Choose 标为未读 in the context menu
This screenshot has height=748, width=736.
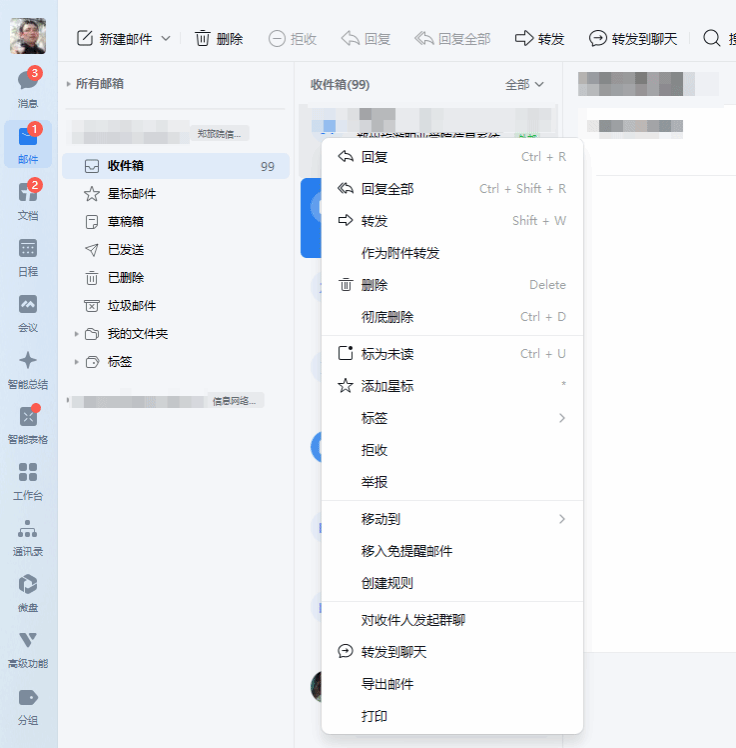(387, 354)
